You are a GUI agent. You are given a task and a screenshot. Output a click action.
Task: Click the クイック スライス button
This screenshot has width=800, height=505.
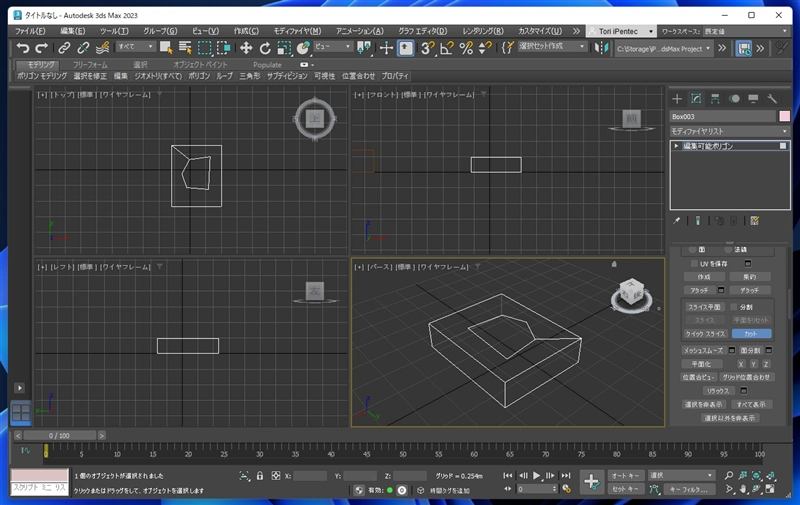705,334
